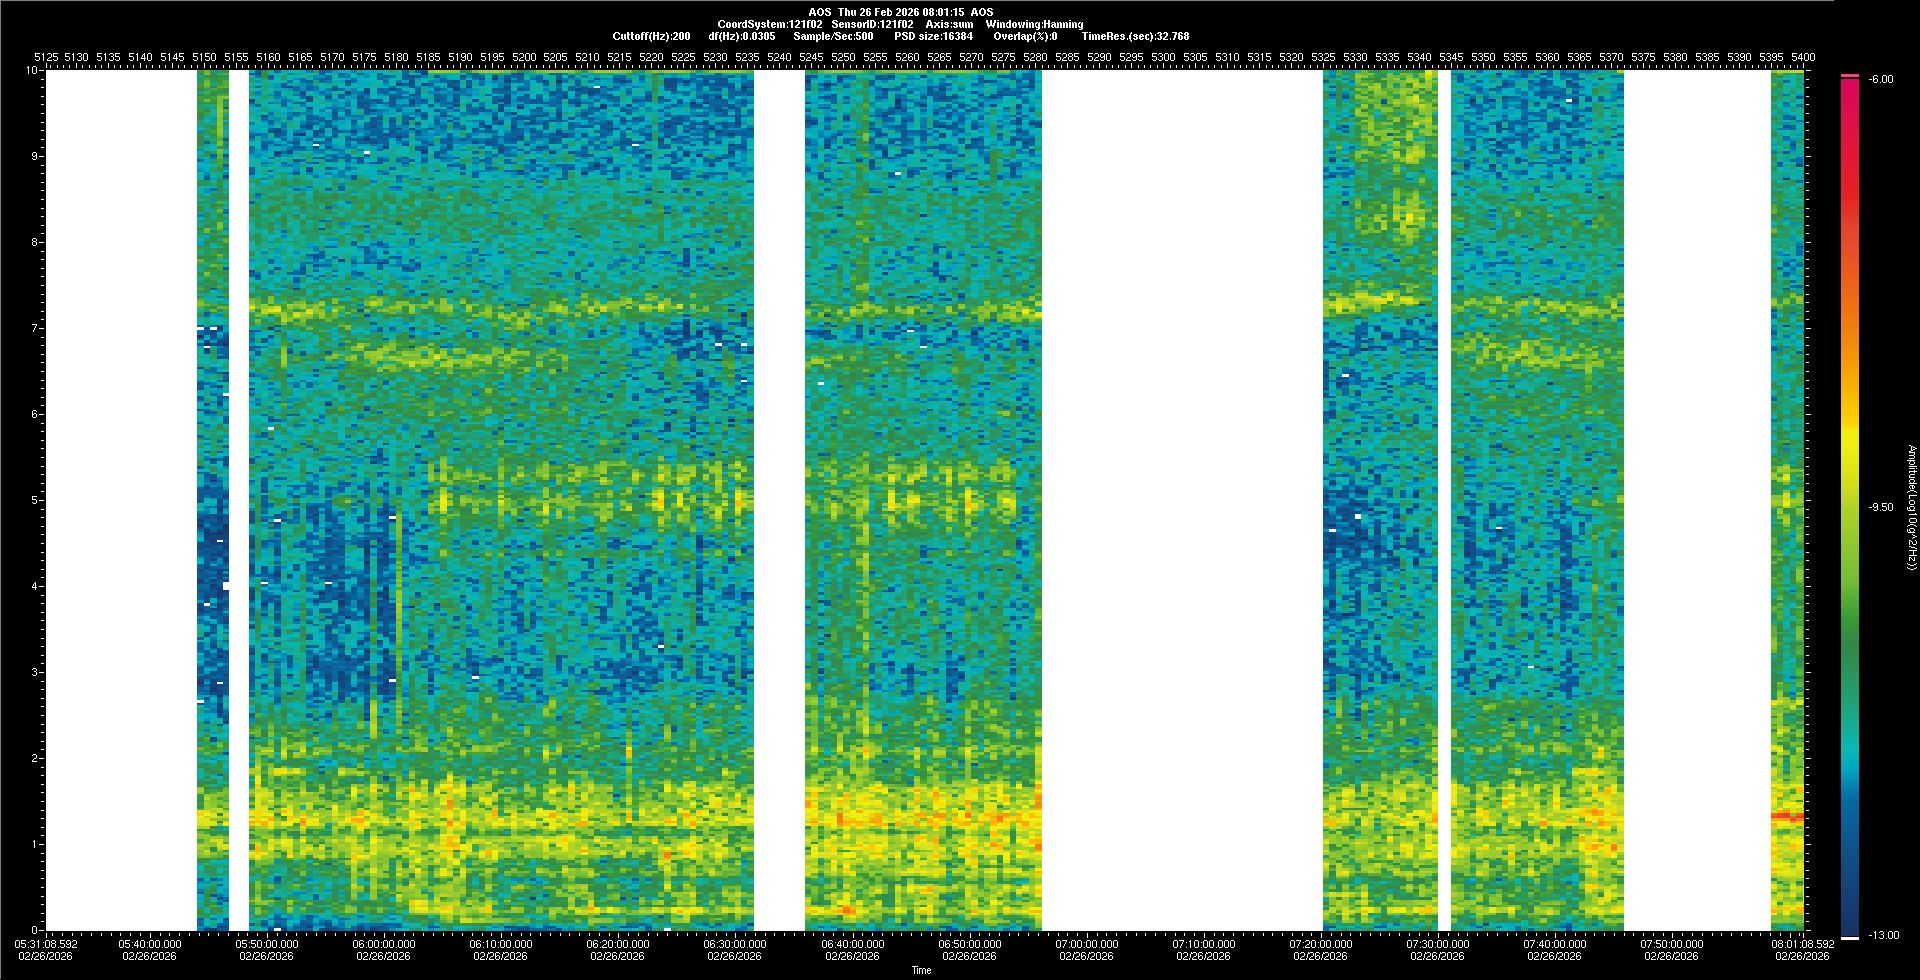Select the 07:20:00.000 time tick
Viewport: 1920px width, 980px height.
click(1320, 943)
